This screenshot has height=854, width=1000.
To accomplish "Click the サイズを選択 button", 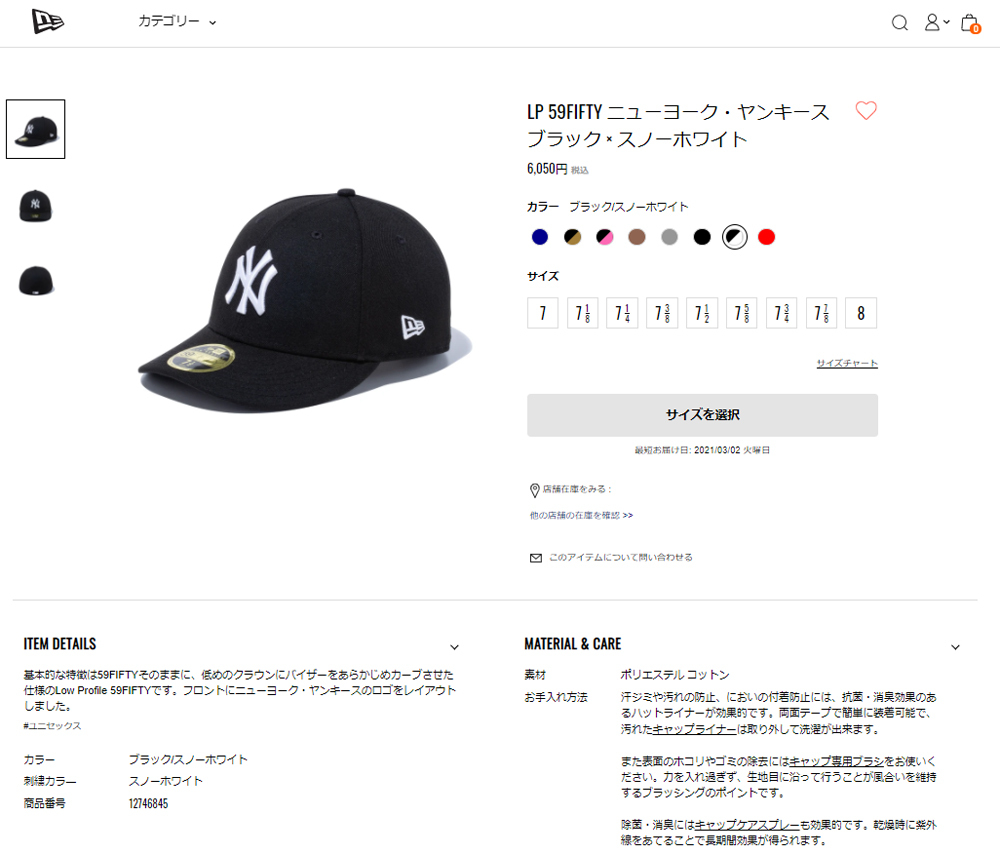I will 702,415.
